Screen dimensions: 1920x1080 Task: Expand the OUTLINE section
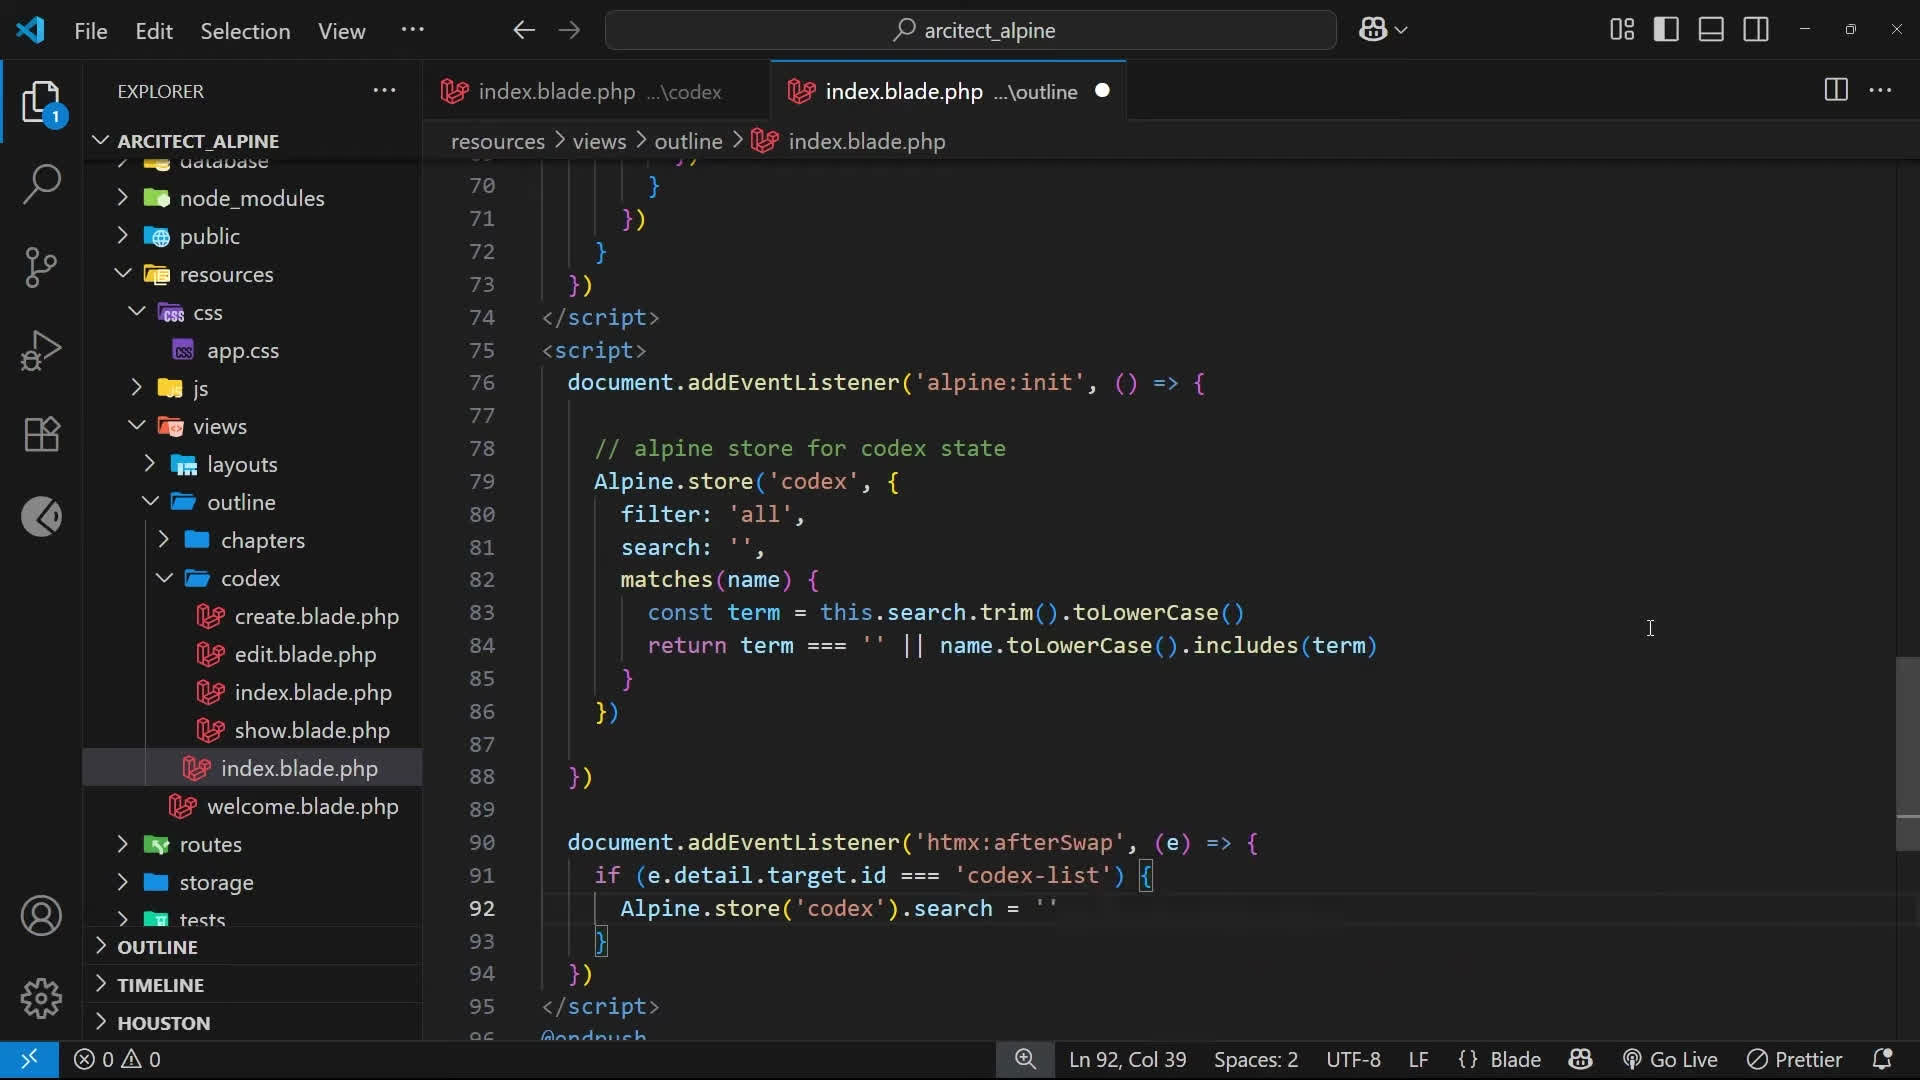coord(157,946)
